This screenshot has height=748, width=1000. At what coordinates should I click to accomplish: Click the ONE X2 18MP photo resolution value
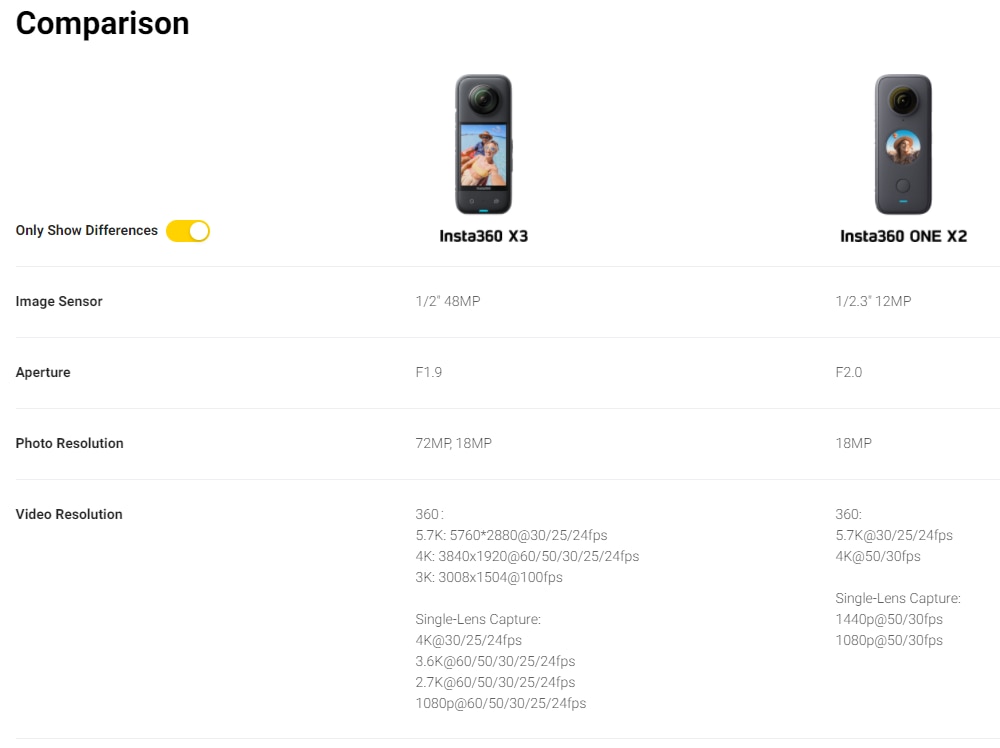(853, 443)
